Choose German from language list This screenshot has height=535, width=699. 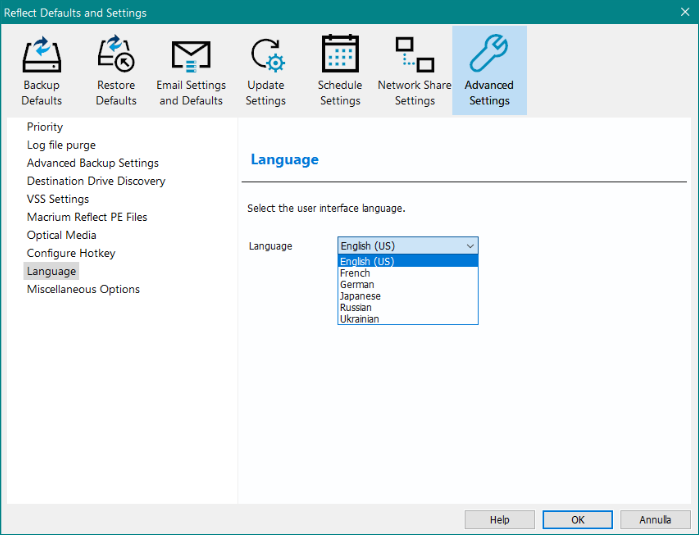pyautogui.click(x=408, y=284)
